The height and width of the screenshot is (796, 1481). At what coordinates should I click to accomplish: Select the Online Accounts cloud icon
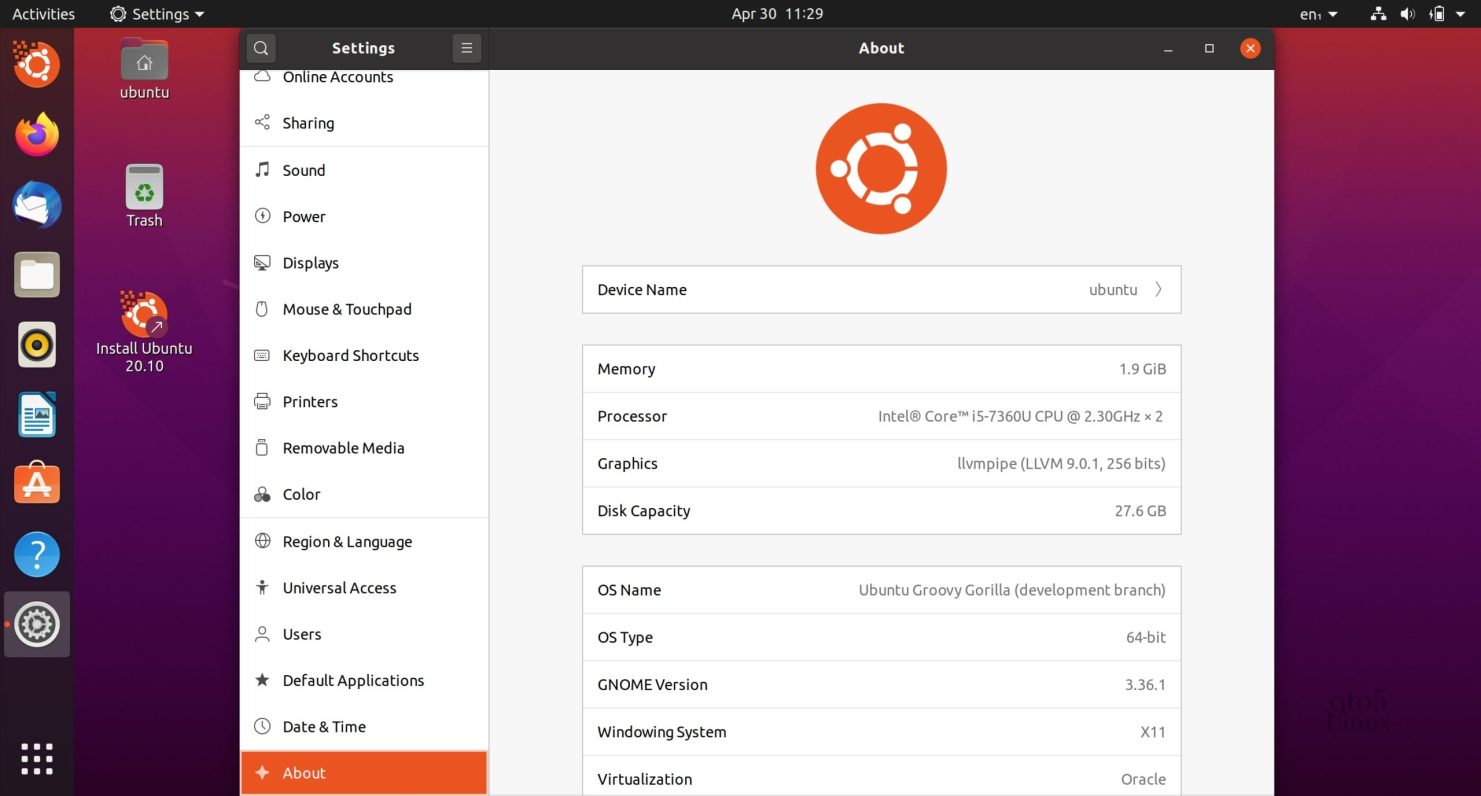tap(262, 77)
